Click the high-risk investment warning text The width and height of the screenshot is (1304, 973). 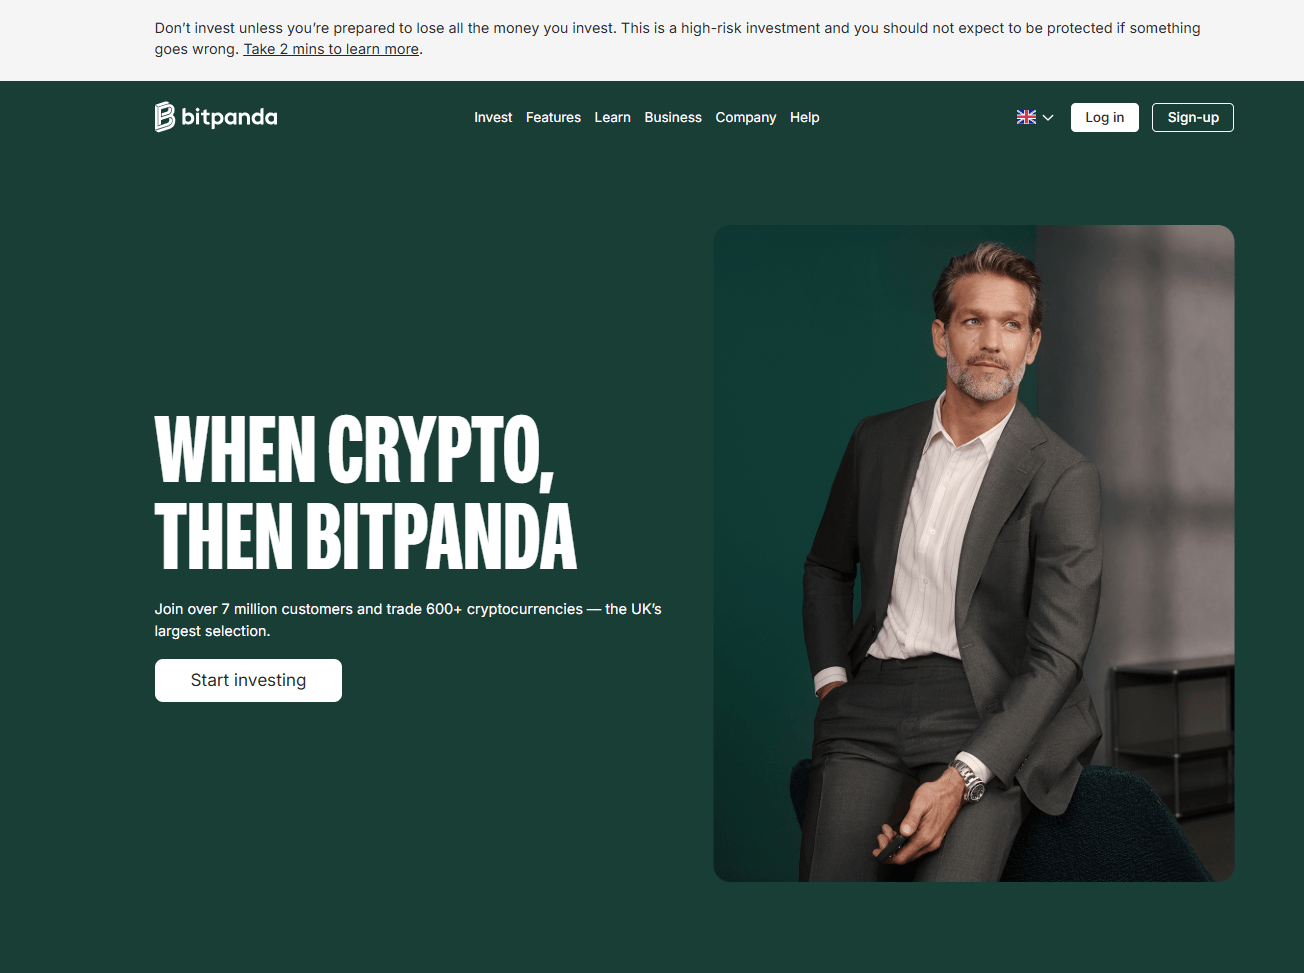coord(677,38)
